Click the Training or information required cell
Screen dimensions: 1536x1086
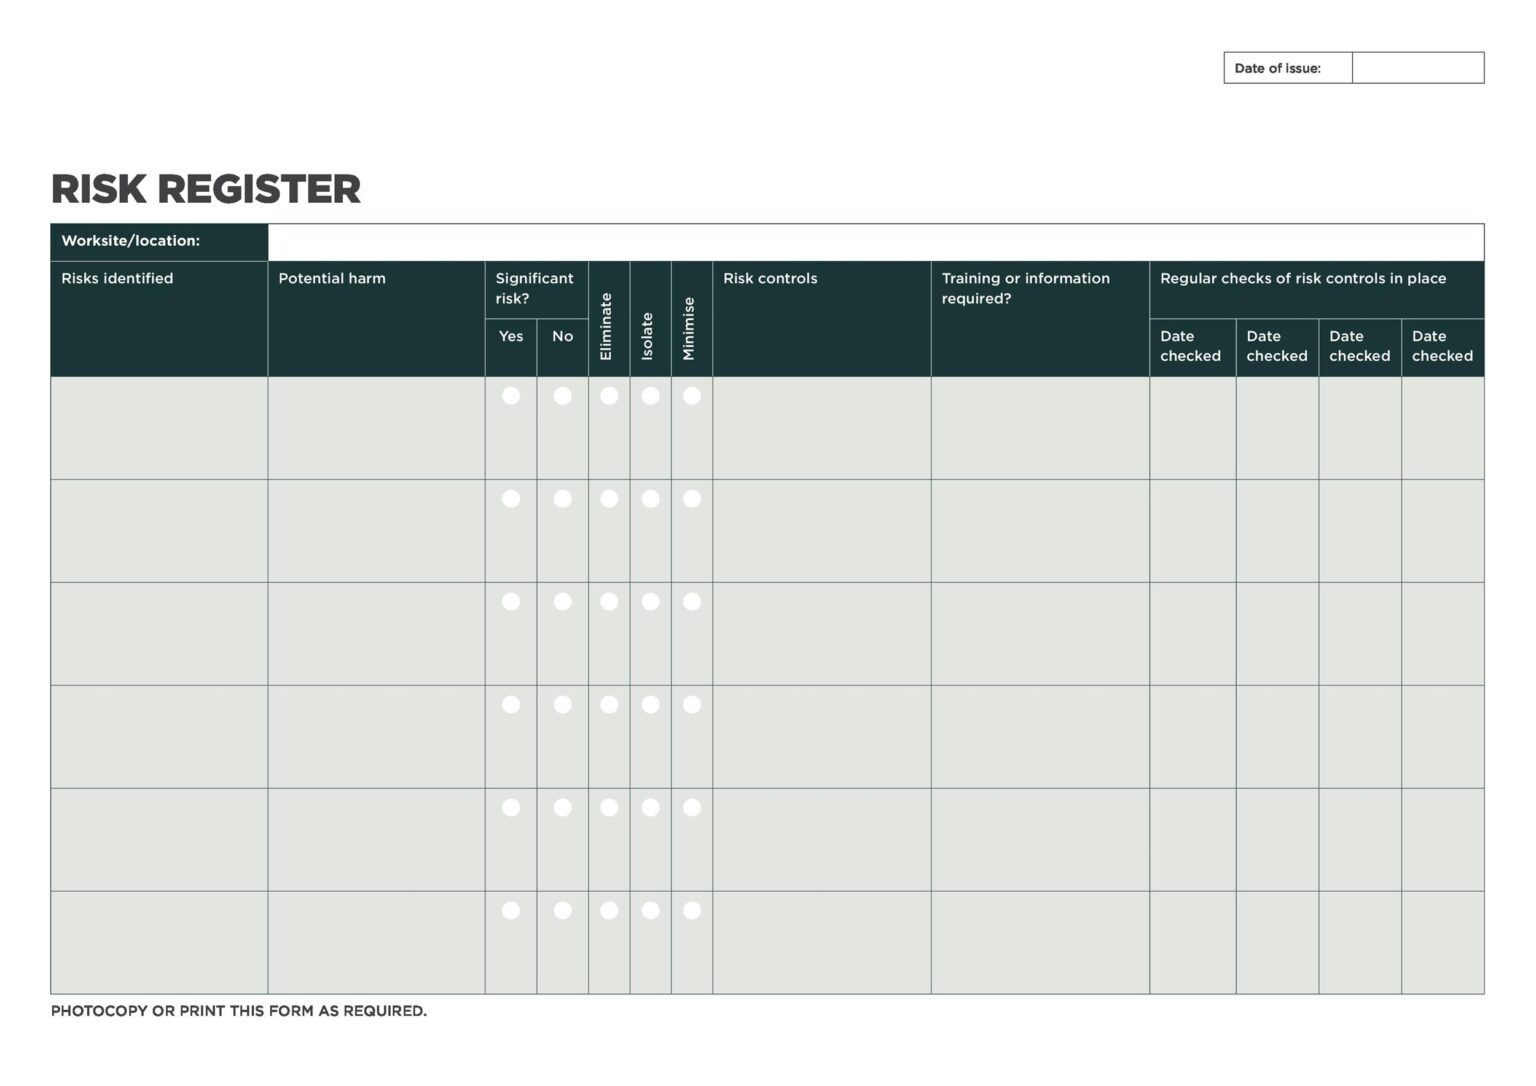tap(1039, 427)
